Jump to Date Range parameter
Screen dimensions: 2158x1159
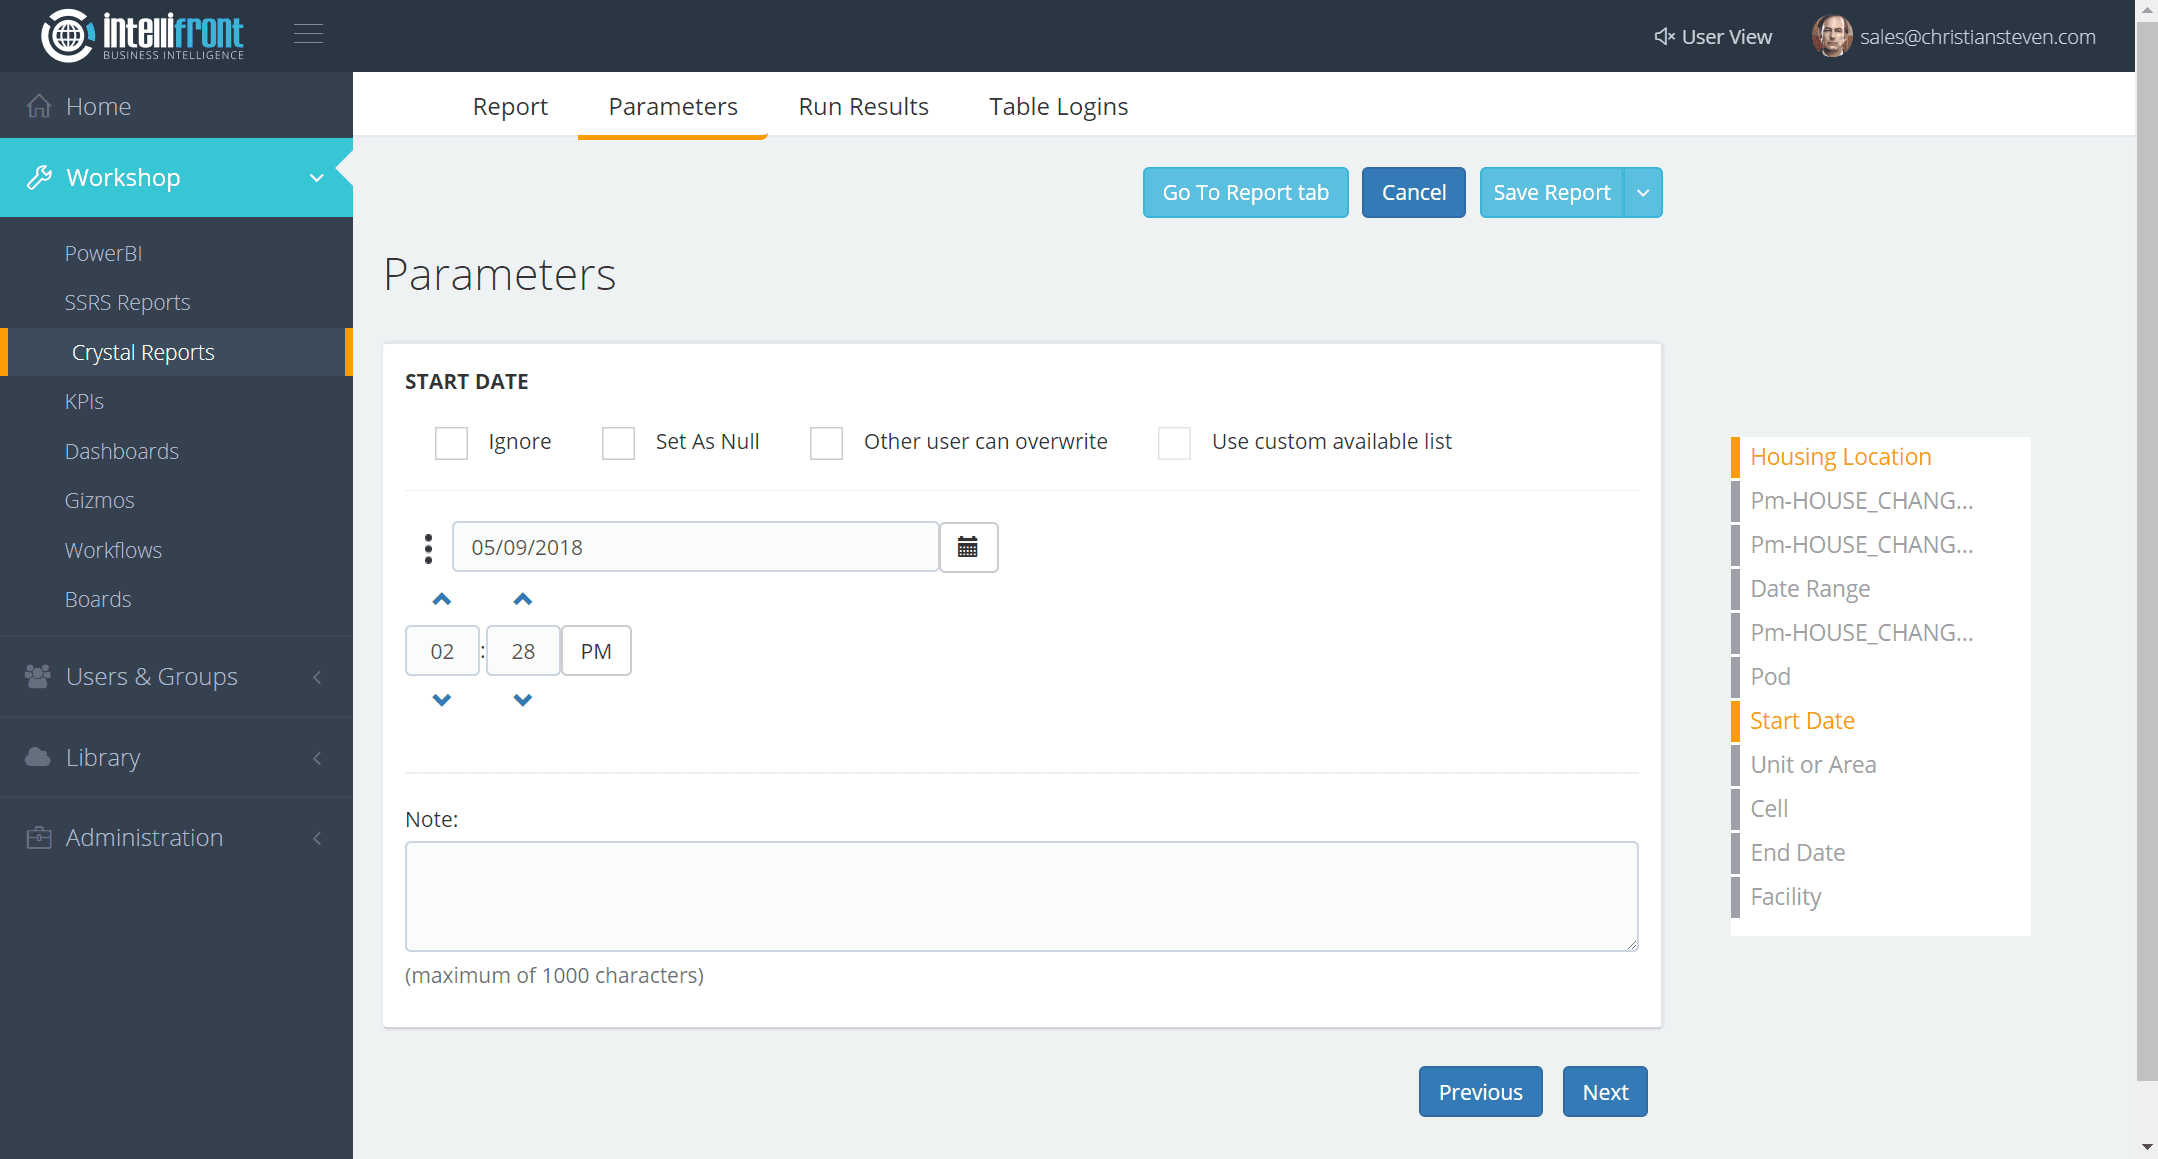click(x=1810, y=589)
